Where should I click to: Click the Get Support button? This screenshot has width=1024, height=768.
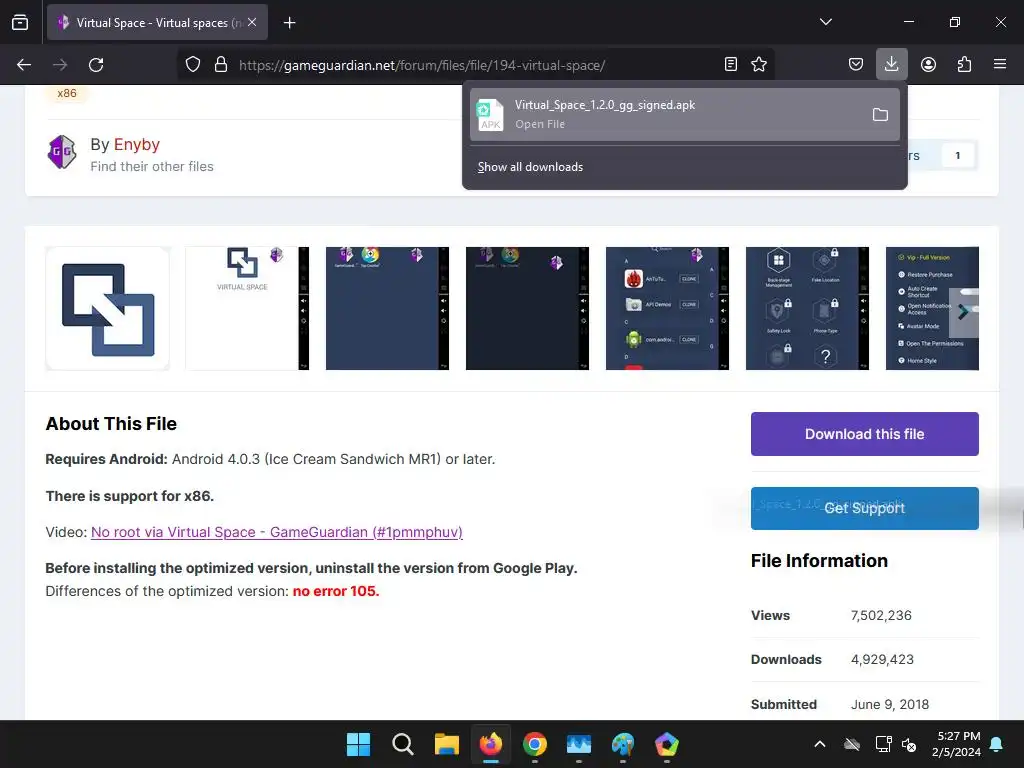(865, 508)
